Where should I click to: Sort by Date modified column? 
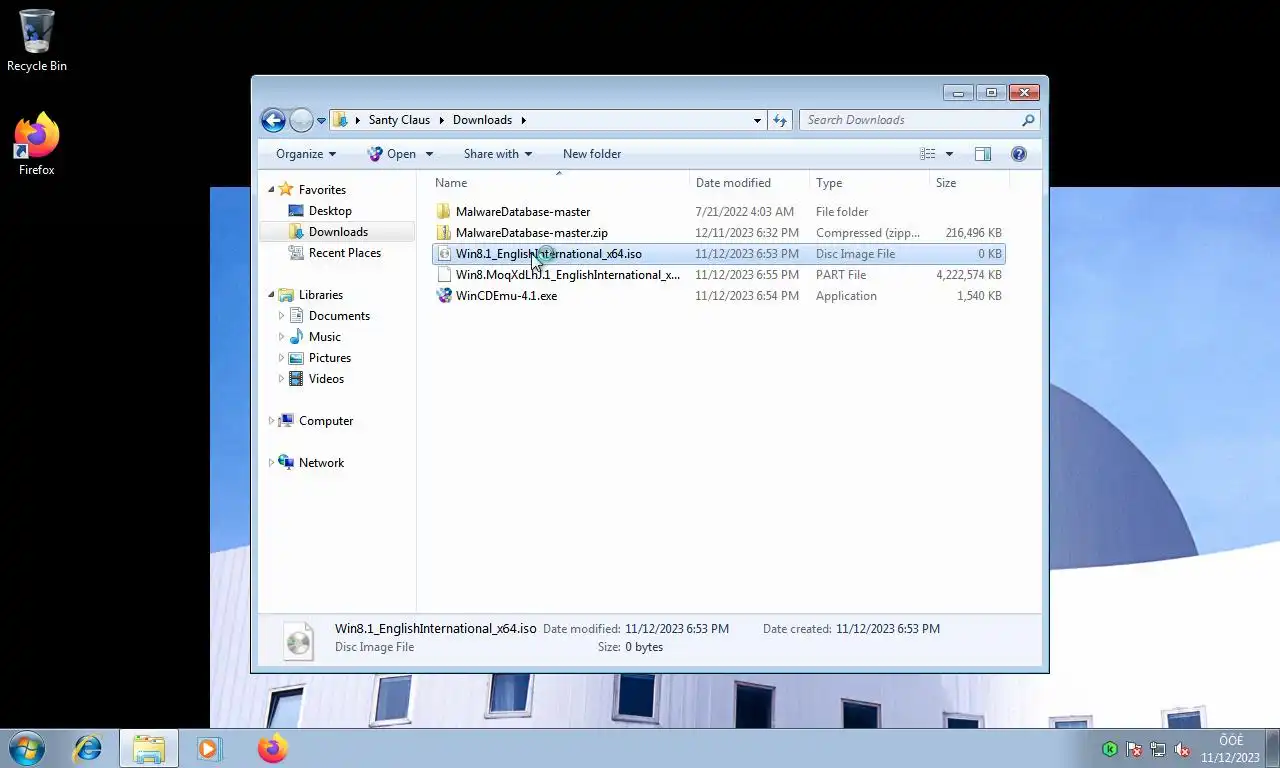click(750, 183)
